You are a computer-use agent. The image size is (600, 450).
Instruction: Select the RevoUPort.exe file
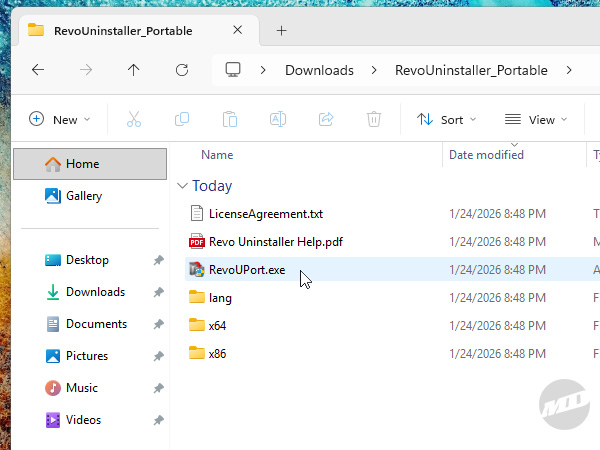coord(247,270)
